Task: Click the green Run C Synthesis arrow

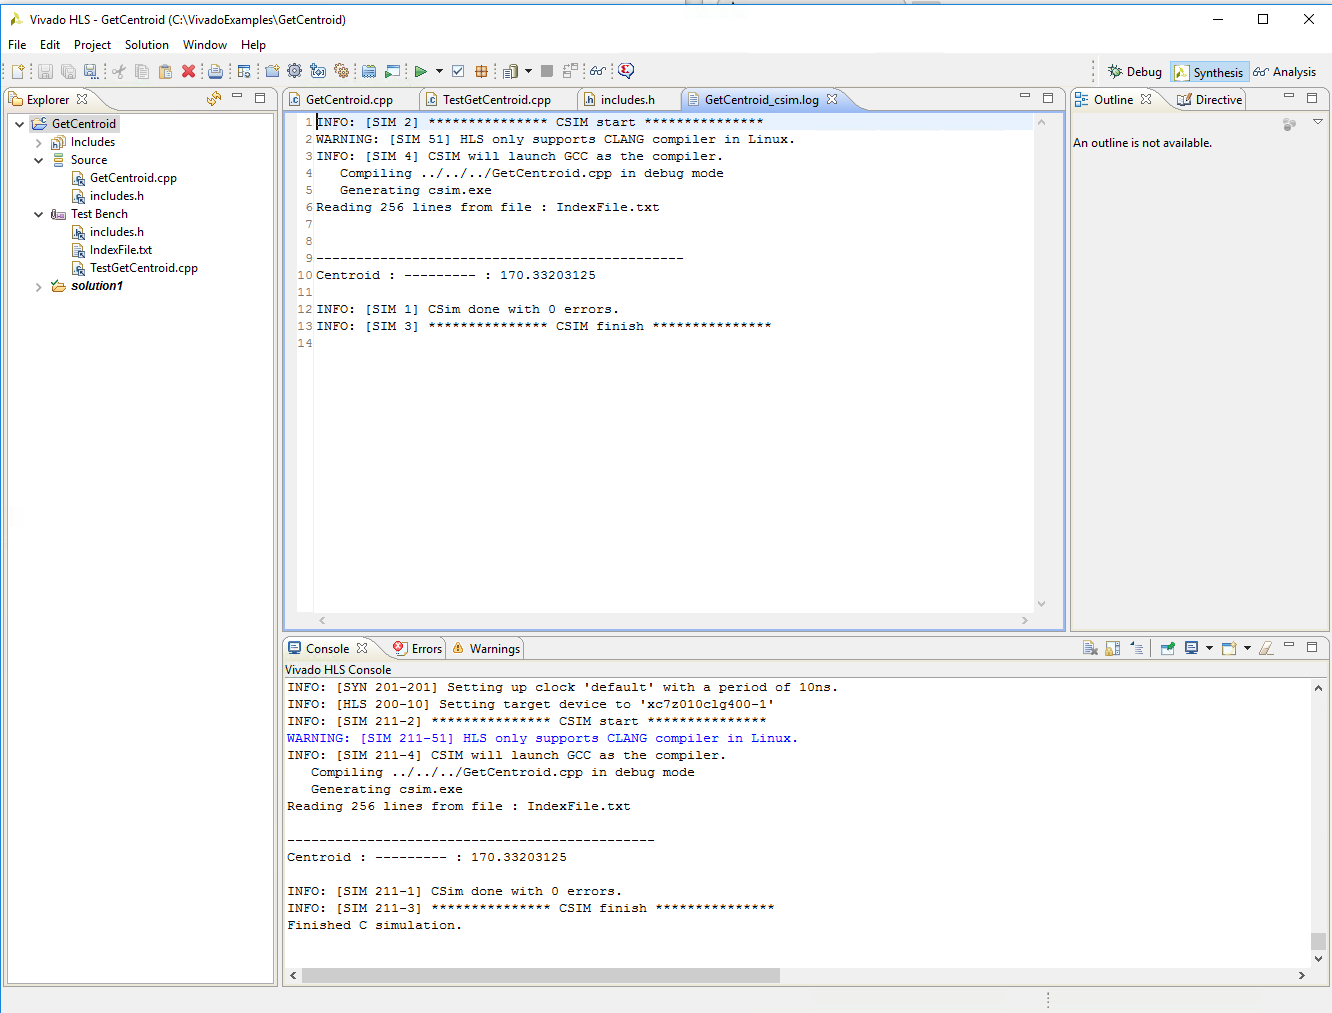Action: click(x=421, y=71)
